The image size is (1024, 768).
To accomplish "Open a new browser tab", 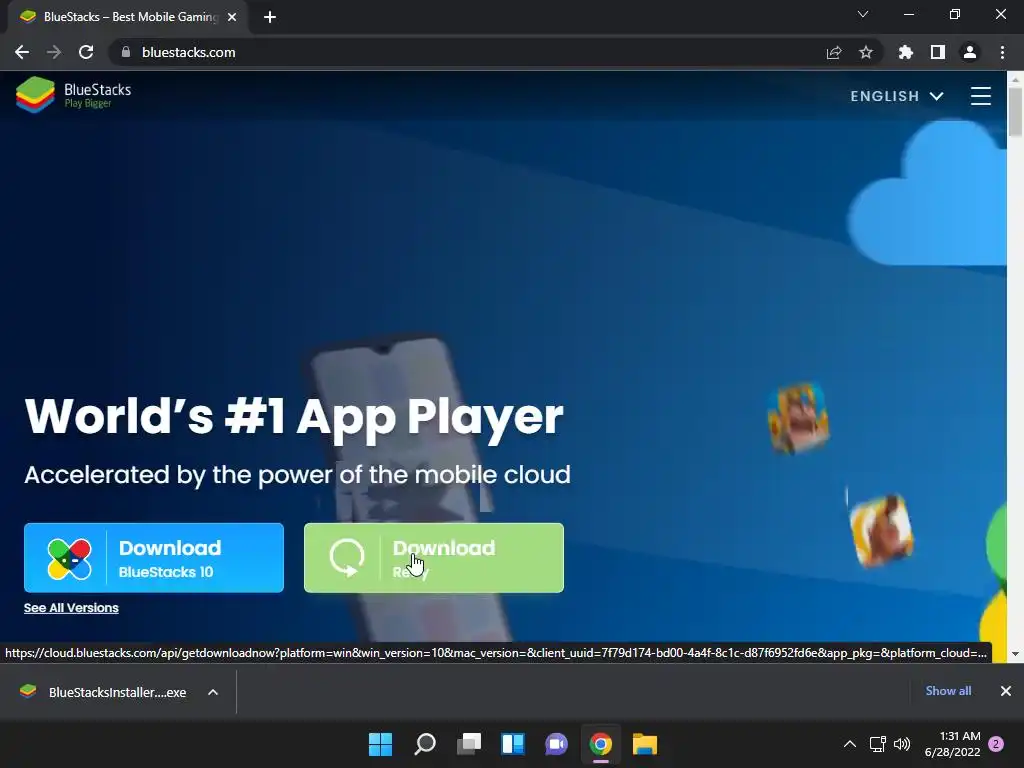I will (x=270, y=17).
